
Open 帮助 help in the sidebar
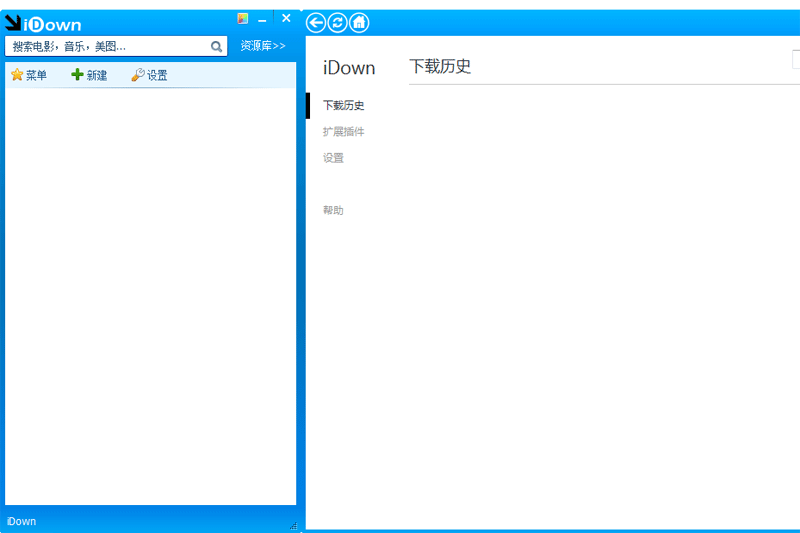point(333,210)
